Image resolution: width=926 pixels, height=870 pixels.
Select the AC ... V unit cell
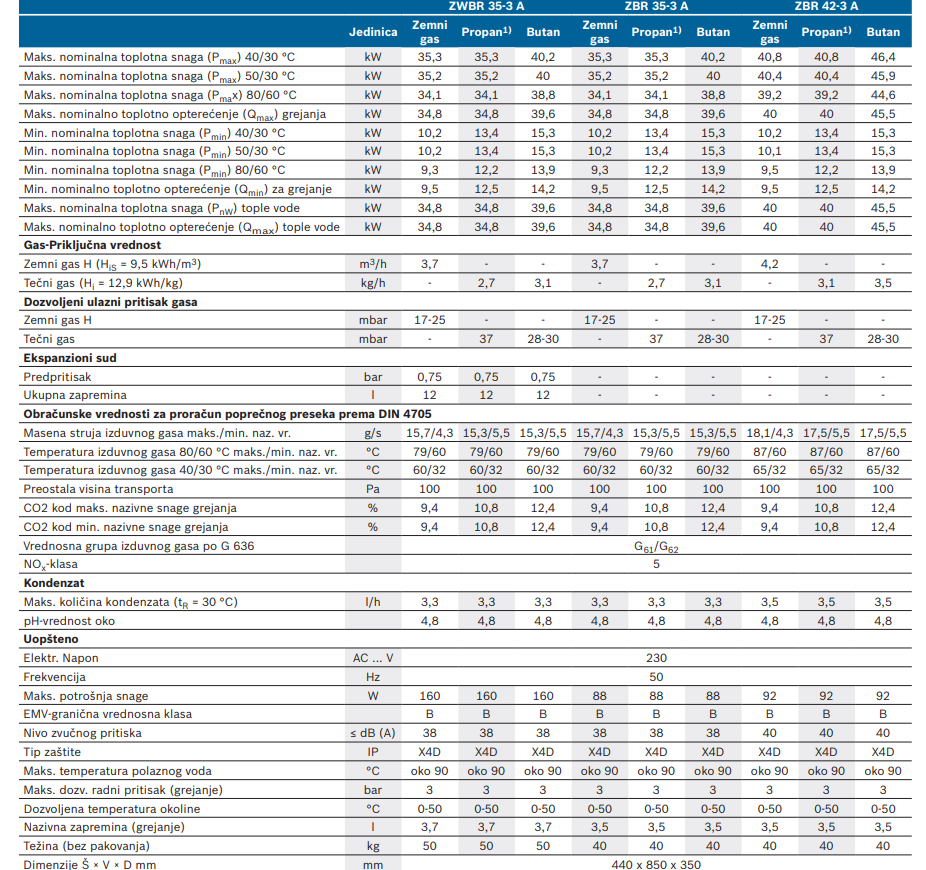click(x=372, y=658)
